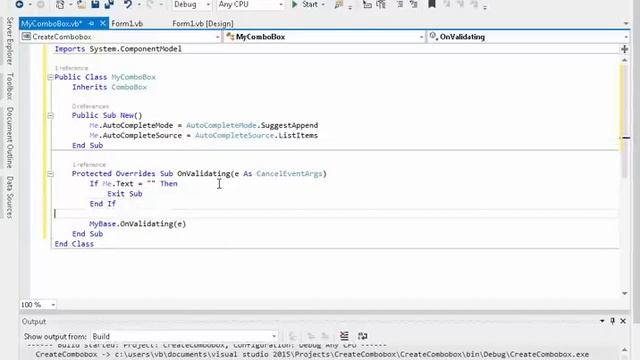Click the 'End Class' line
This screenshot has width=640, height=360.
74,244
